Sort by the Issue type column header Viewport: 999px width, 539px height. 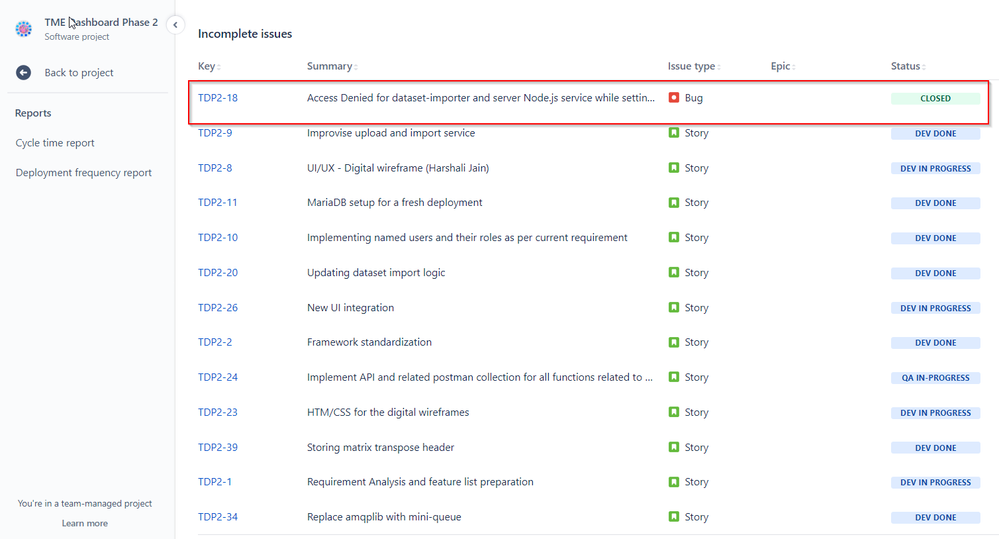tap(694, 66)
